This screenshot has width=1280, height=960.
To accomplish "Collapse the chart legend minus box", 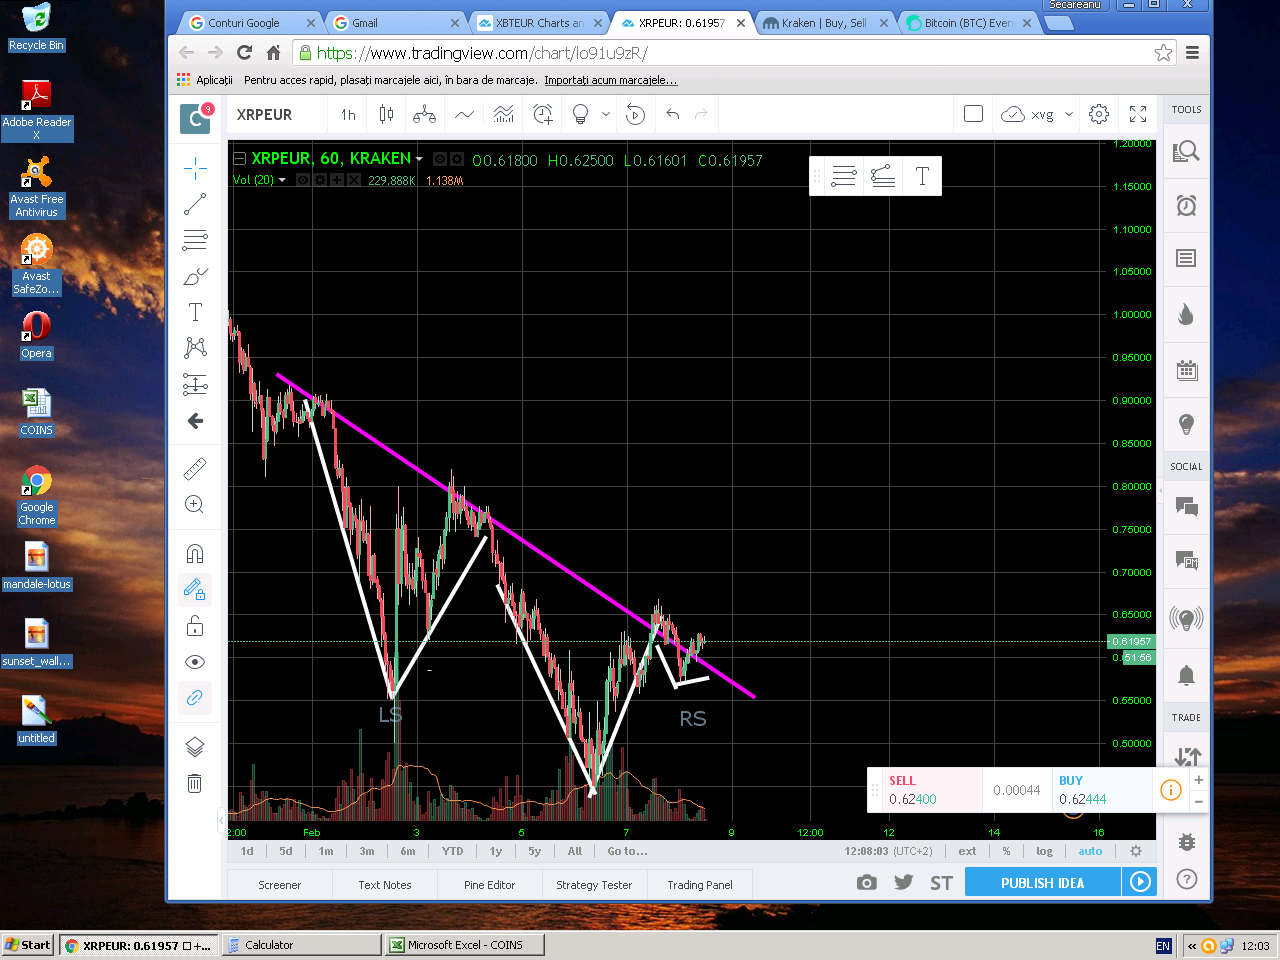I will [239, 158].
